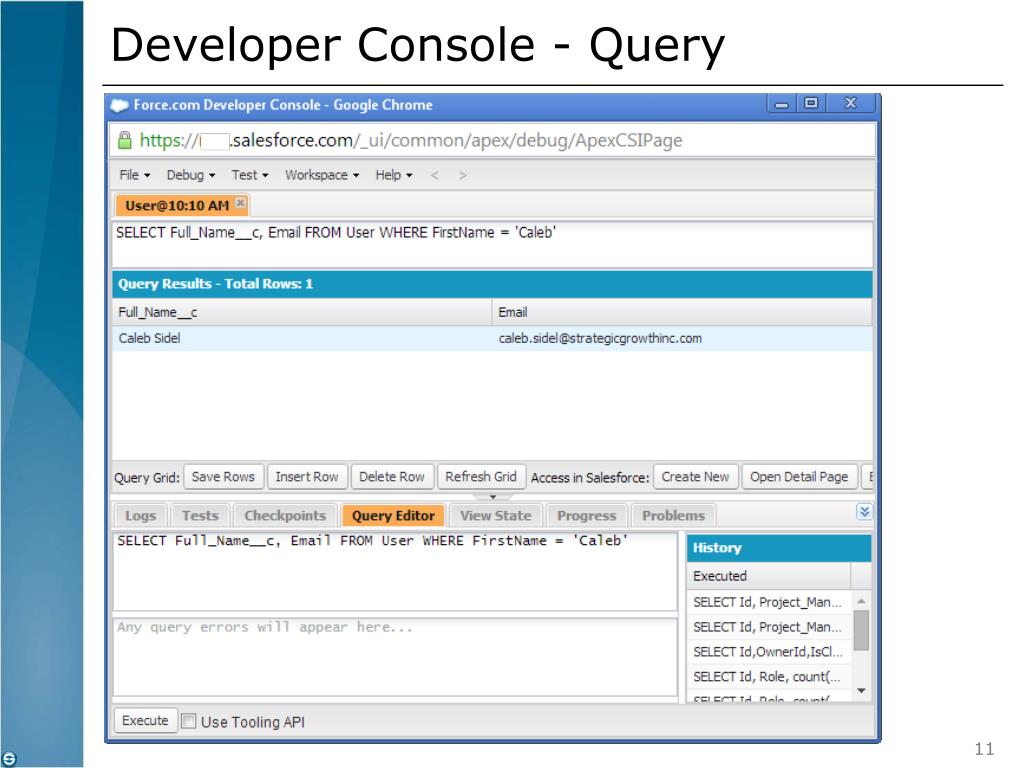Close the User@10:10 AM tab
Screen dimensions: 1024x768
[240, 203]
